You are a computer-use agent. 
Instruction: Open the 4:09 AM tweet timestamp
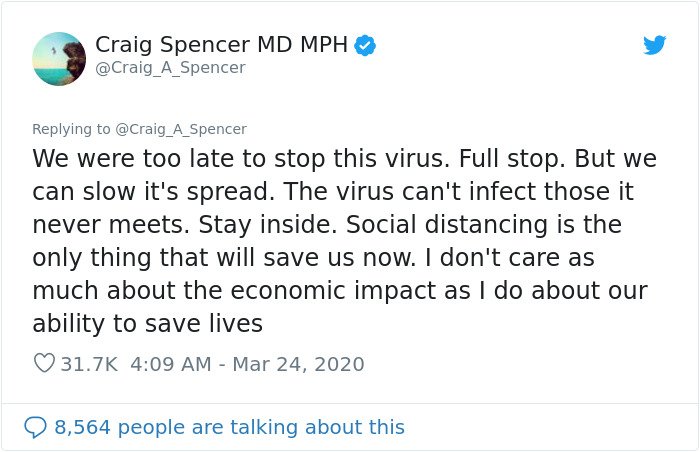pyautogui.click(x=171, y=364)
